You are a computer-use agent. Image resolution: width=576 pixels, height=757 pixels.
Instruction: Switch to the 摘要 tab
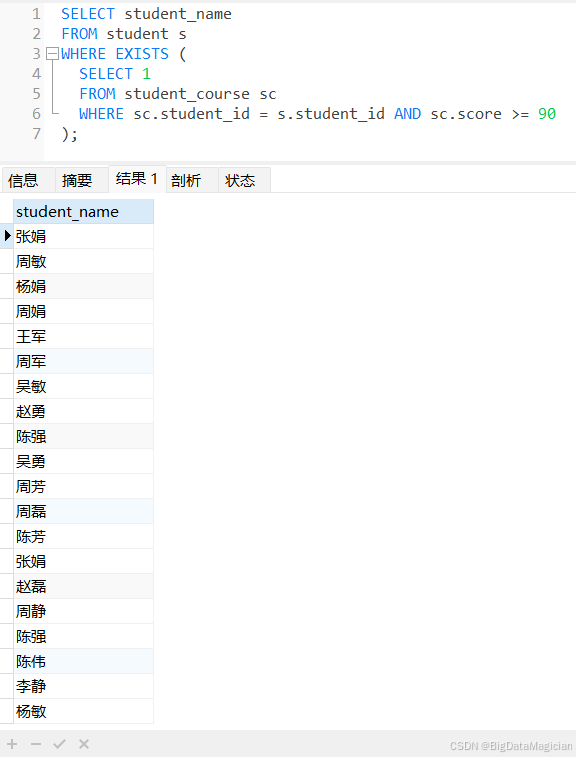click(x=82, y=180)
